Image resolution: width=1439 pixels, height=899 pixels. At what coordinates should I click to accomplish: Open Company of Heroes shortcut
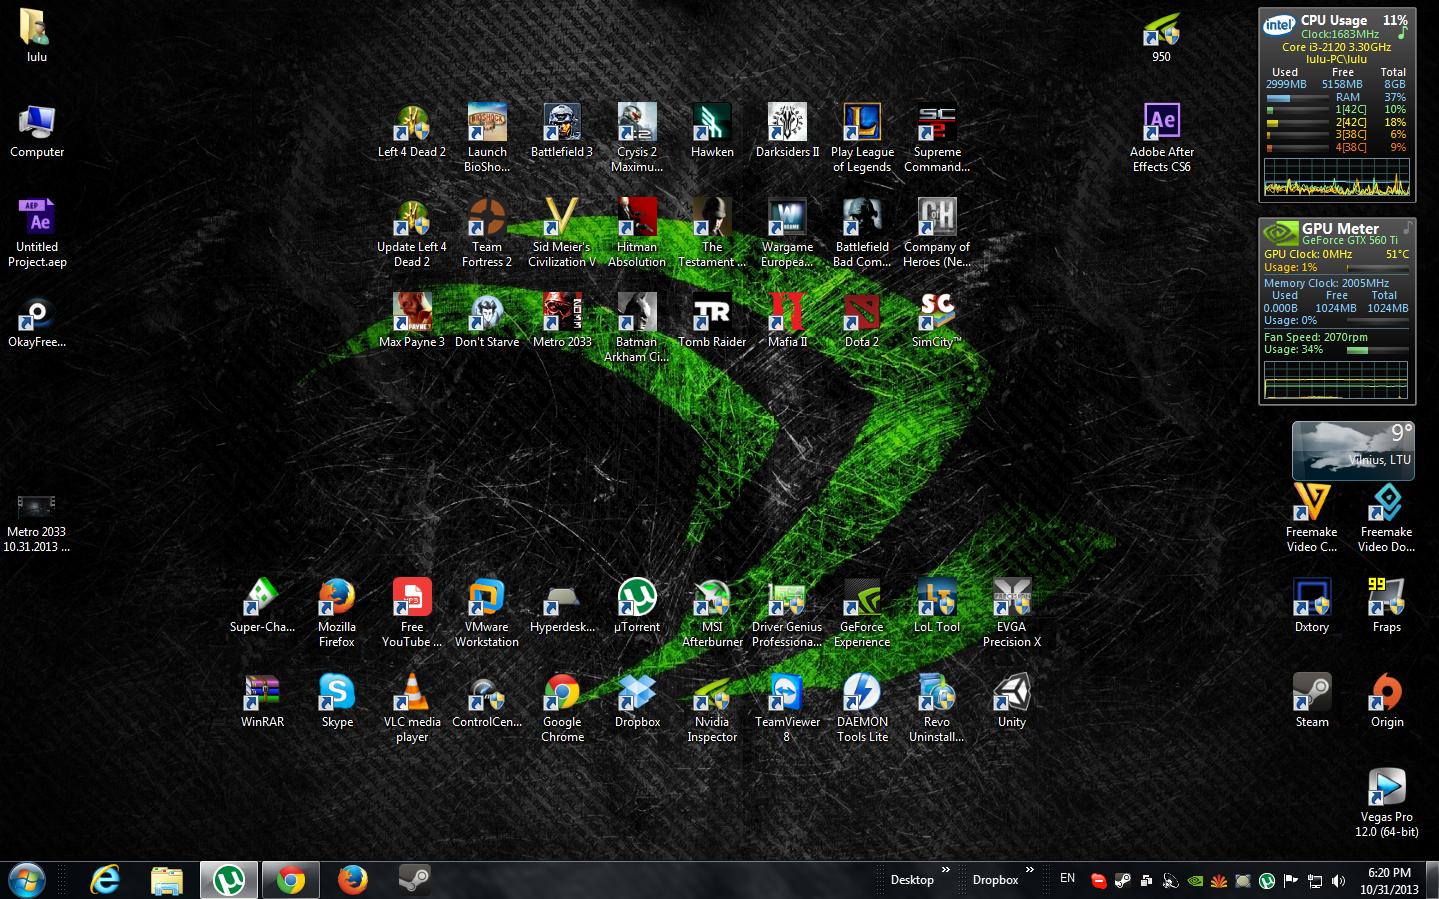(x=937, y=233)
